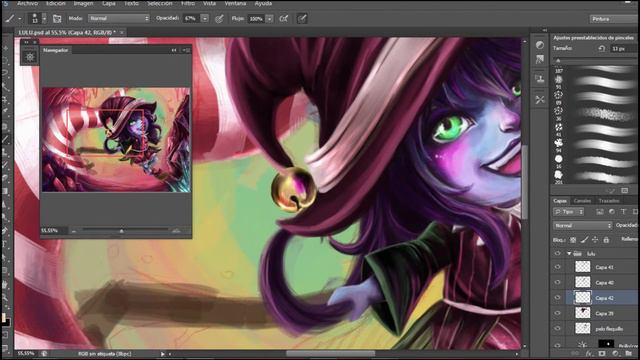This screenshot has height=360, width=640.
Task: Filter layers by adjustment layers icon
Action: click(x=611, y=212)
